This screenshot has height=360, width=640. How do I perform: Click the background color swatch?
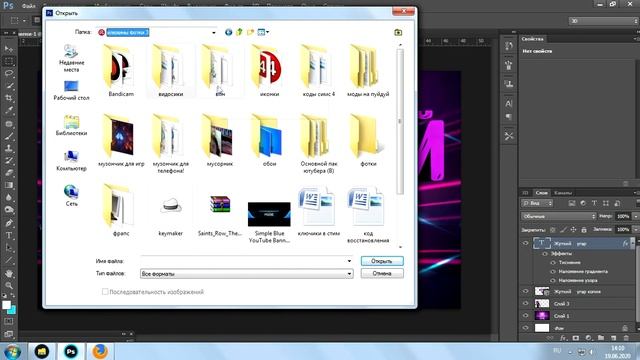point(13,311)
